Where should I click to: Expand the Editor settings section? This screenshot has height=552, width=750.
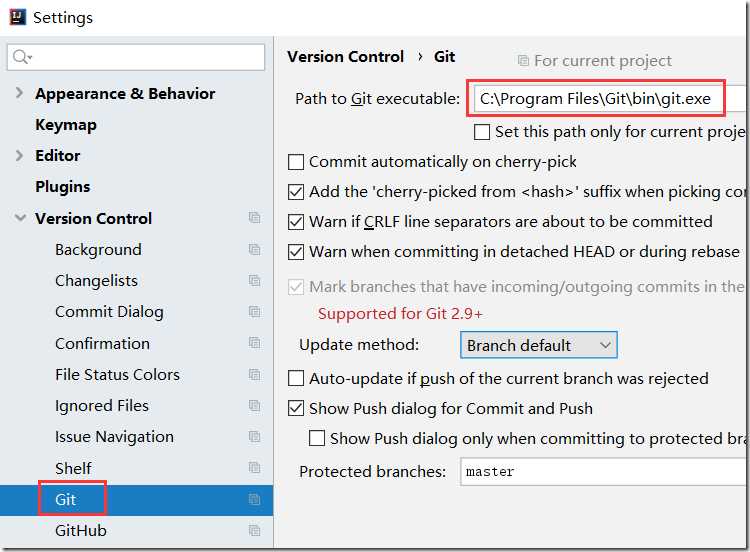(x=20, y=156)
